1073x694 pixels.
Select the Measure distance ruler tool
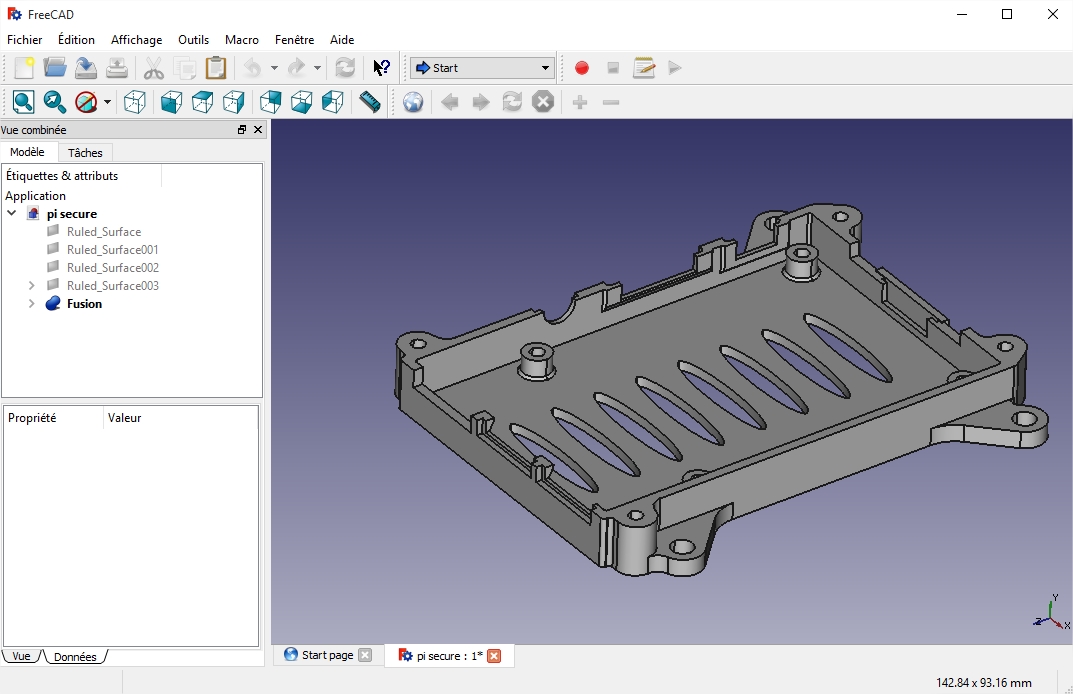370,102
